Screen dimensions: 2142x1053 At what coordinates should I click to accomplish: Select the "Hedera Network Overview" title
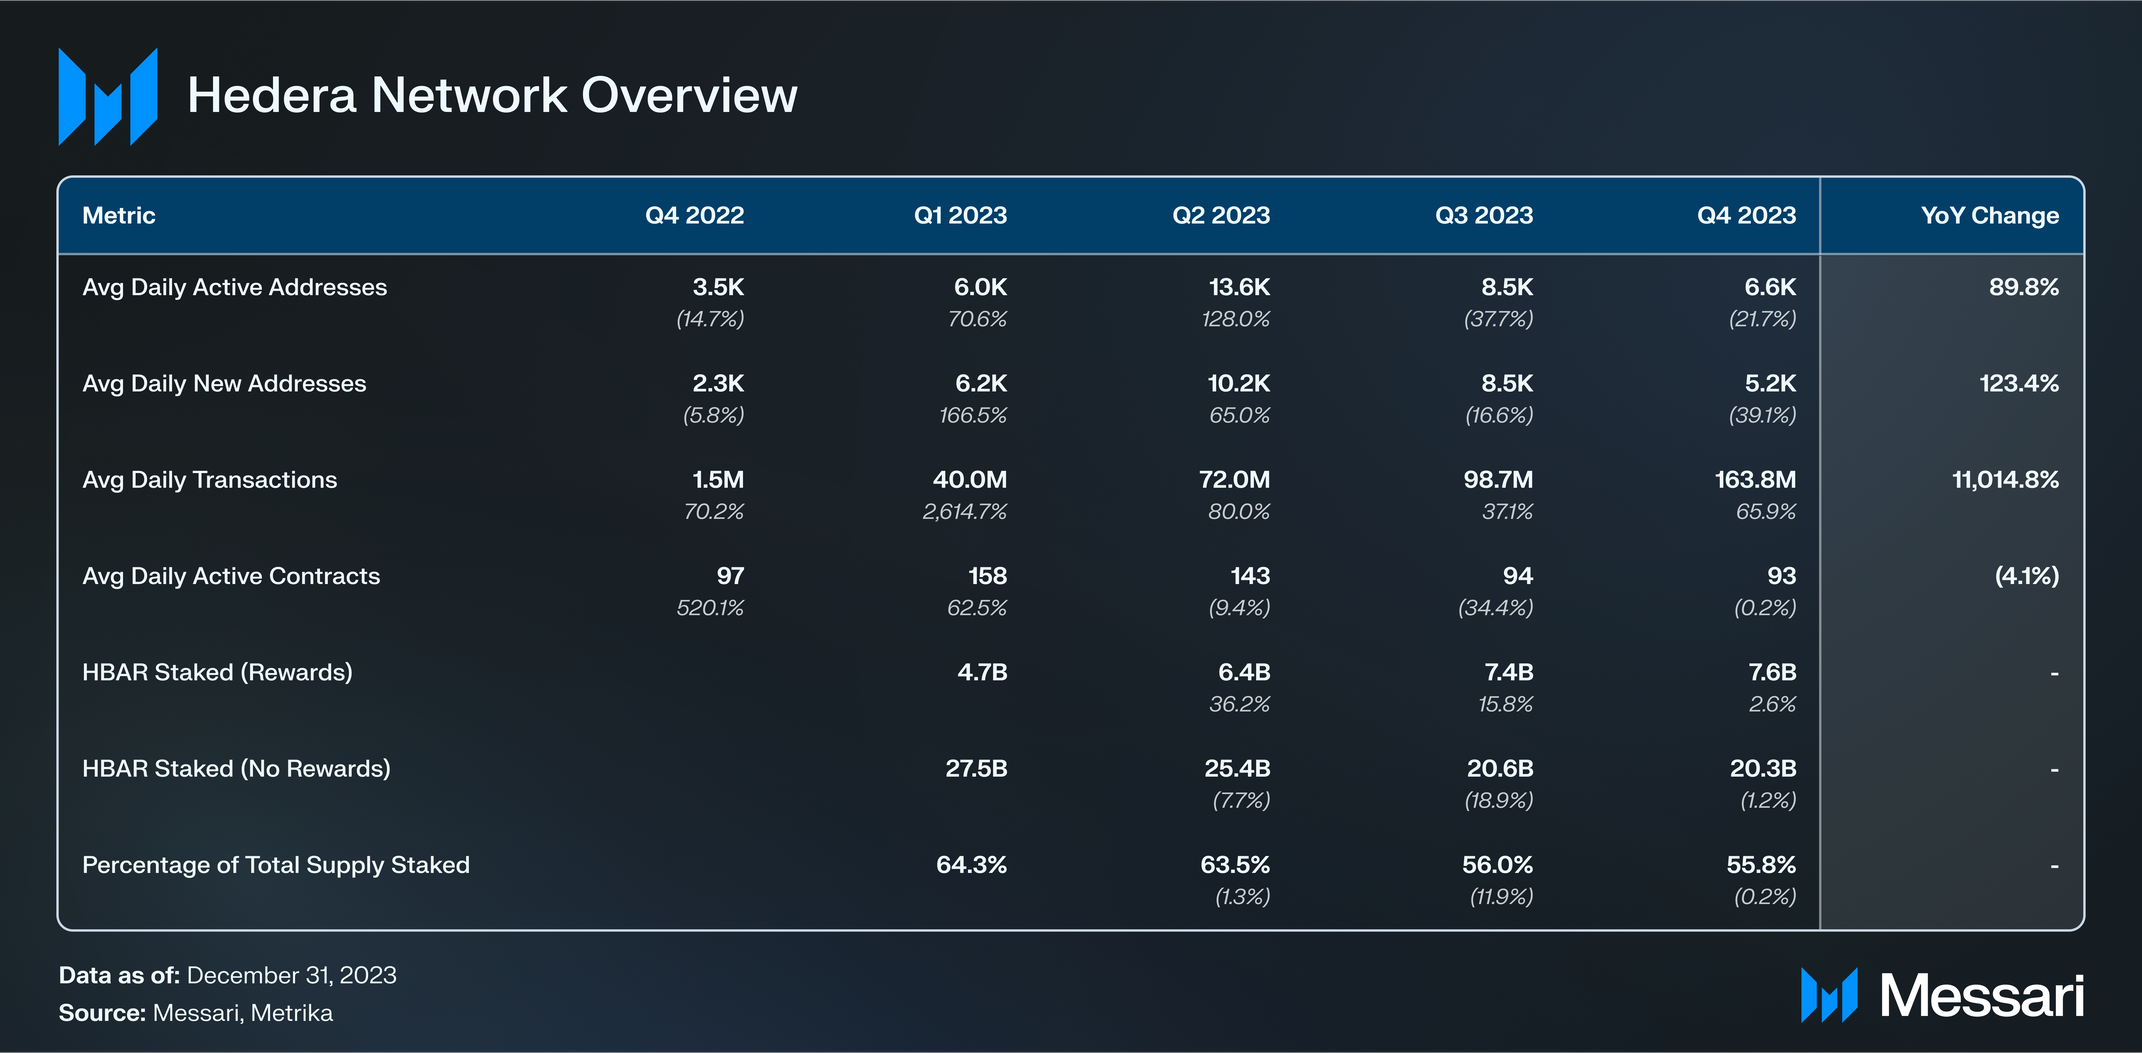click(492, 96)
